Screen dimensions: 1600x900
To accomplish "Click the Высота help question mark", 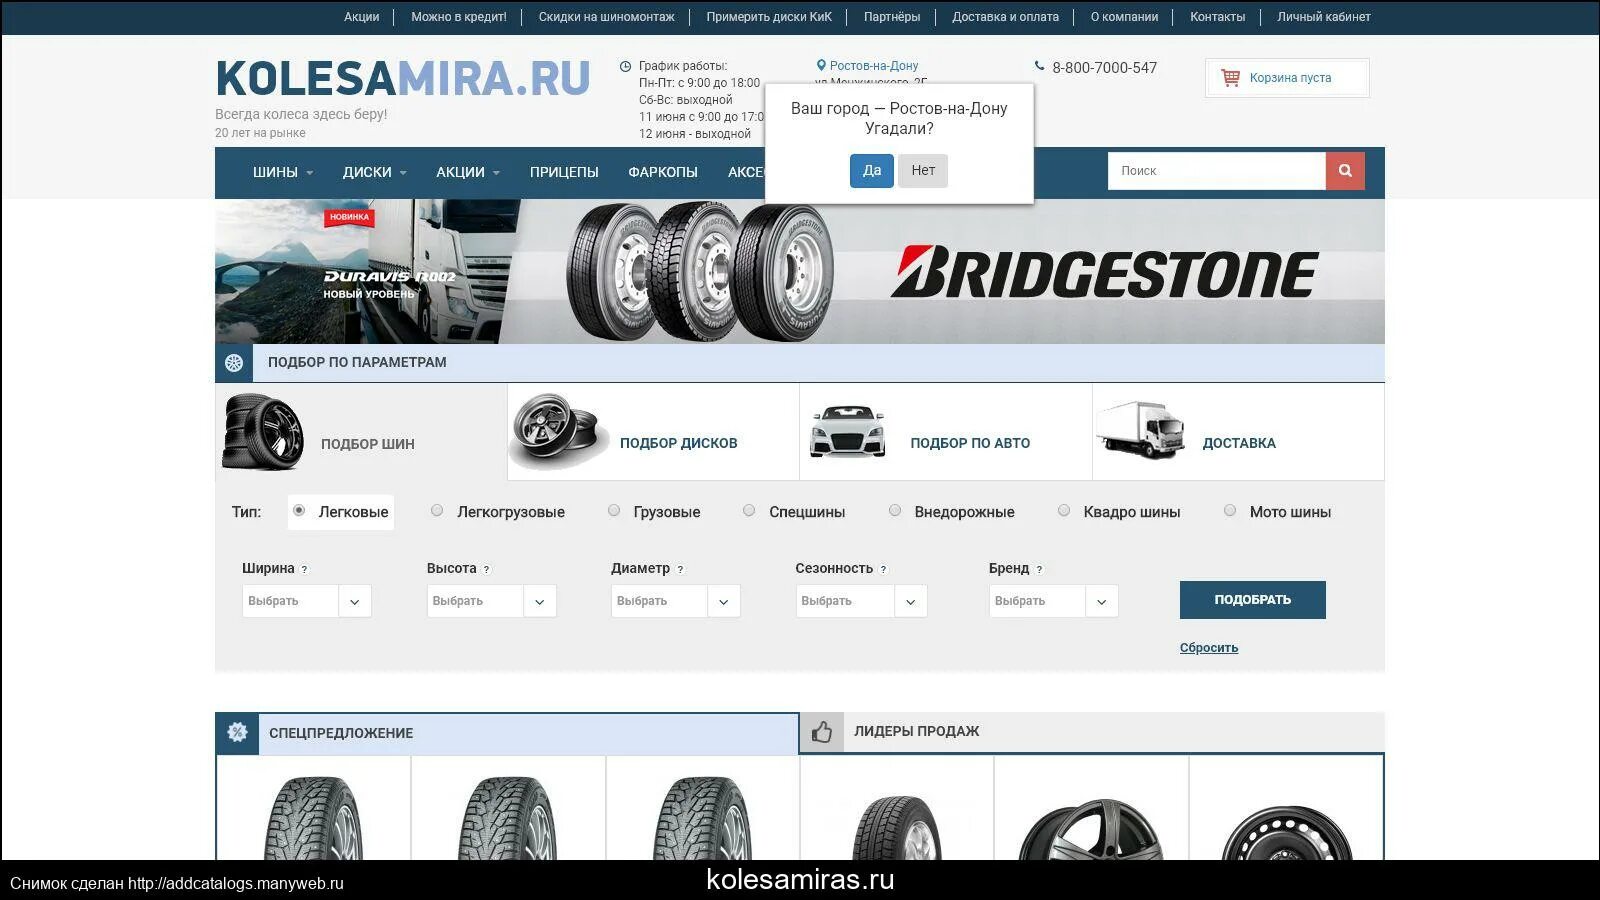I will tap(487, 569).
